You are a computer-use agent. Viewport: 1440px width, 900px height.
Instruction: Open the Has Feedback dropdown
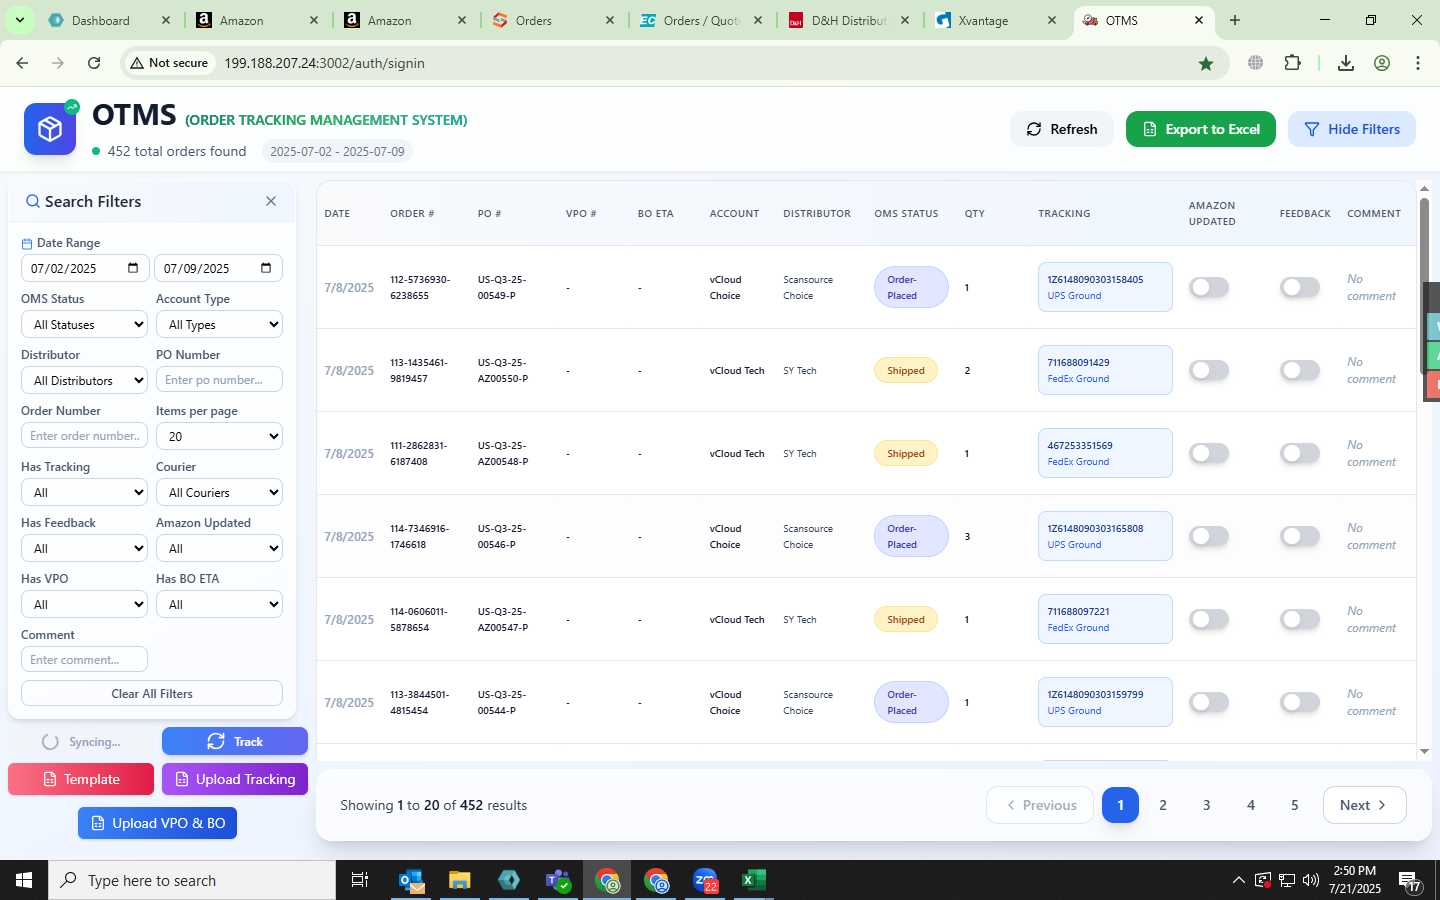tap(84, 548)
